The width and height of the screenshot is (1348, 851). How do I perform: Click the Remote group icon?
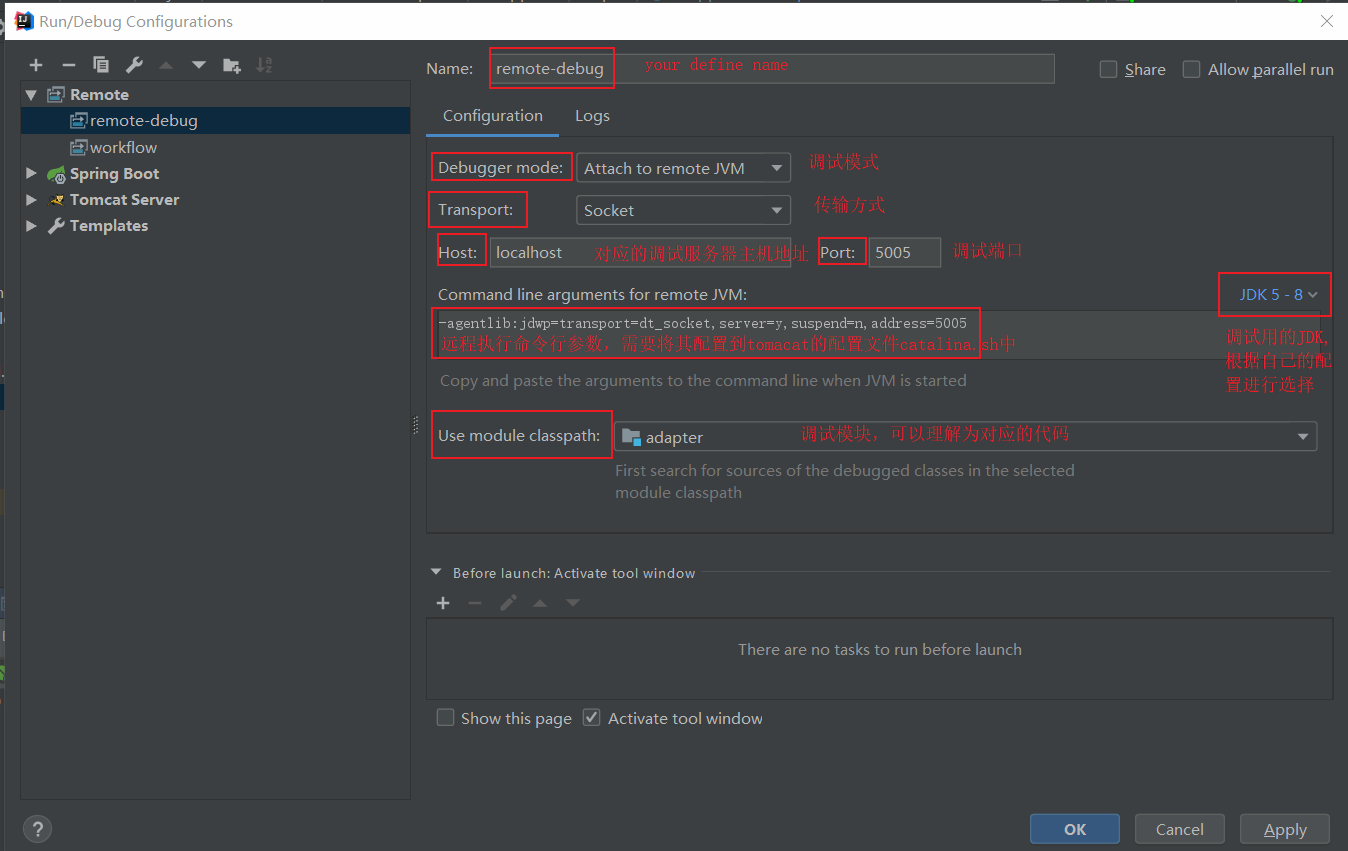(55, 95)
